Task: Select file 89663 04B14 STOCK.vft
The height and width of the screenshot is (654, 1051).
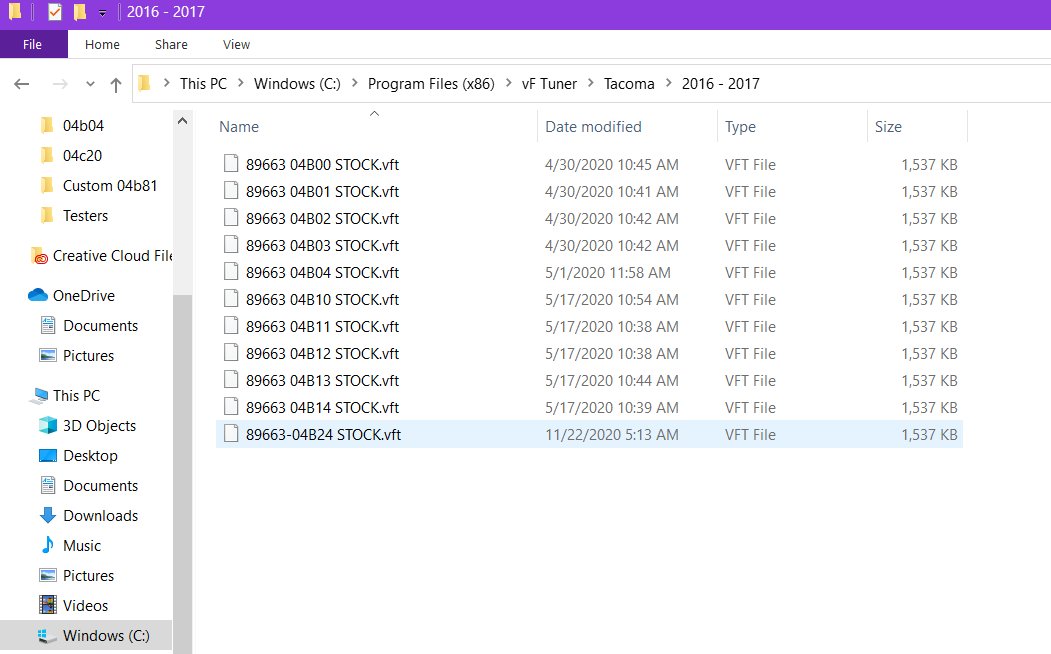Action: coord(322,407)
